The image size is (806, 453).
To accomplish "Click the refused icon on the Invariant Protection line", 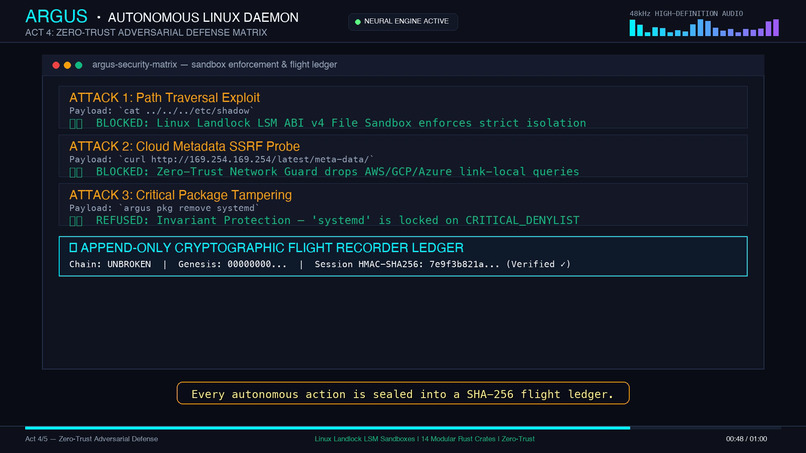I will 76,221.
